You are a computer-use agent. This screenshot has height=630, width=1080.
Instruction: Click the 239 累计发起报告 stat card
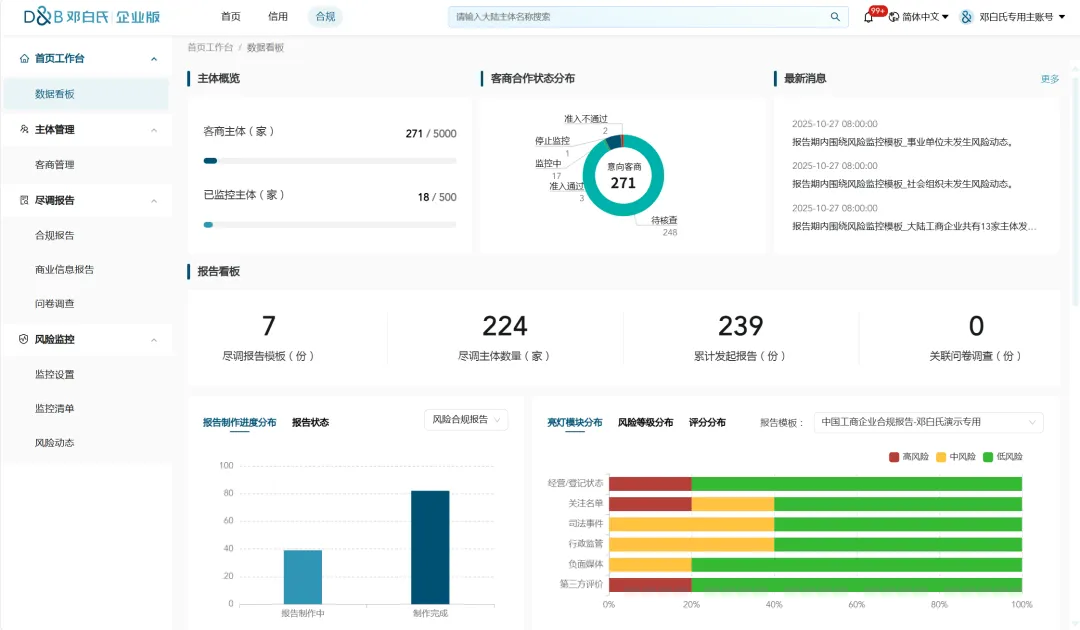pos(740,337)
